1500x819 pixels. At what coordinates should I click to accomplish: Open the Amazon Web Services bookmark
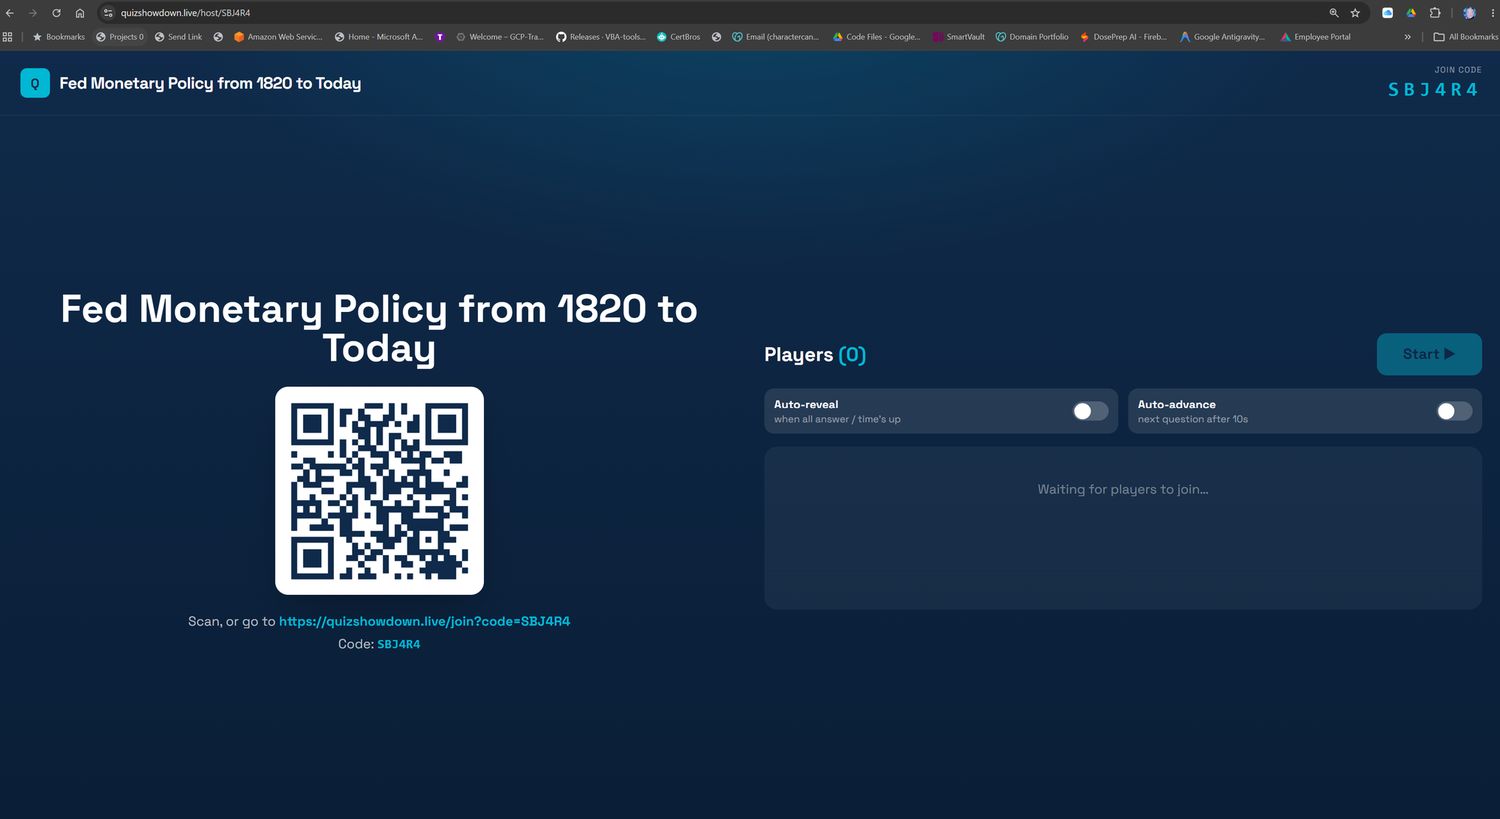click(278, 37)
